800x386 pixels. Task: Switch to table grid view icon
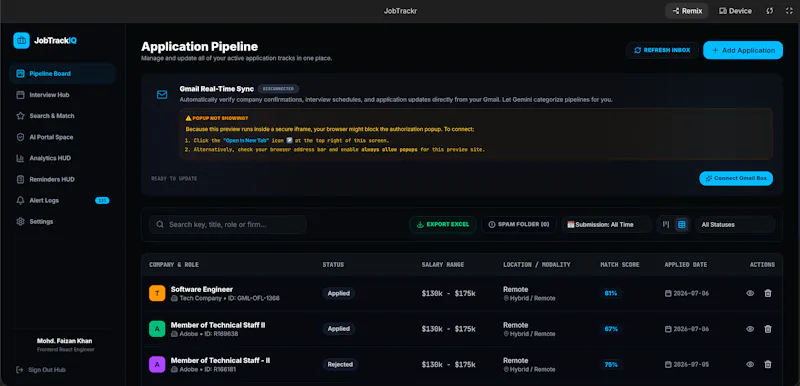coord(682,224)
